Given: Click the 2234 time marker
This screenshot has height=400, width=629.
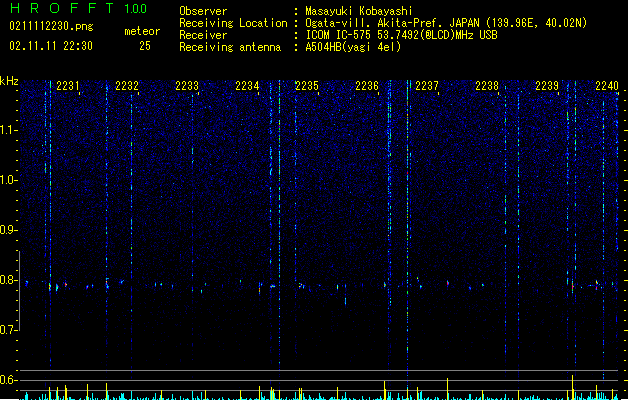Looking at the screenshot, I should [x=247, y=86].
